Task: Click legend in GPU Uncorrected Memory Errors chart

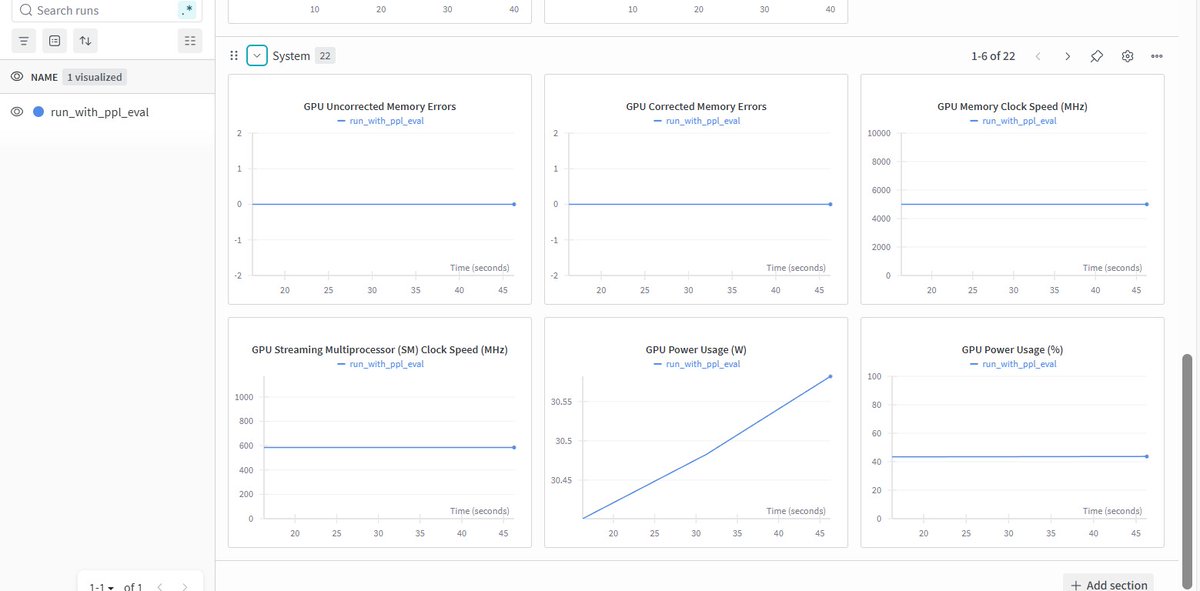Action: 380,120
